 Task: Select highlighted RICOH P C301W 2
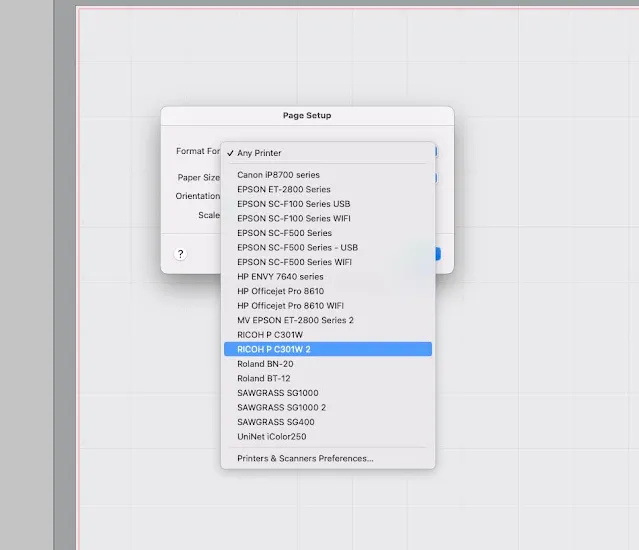(328, 349)
